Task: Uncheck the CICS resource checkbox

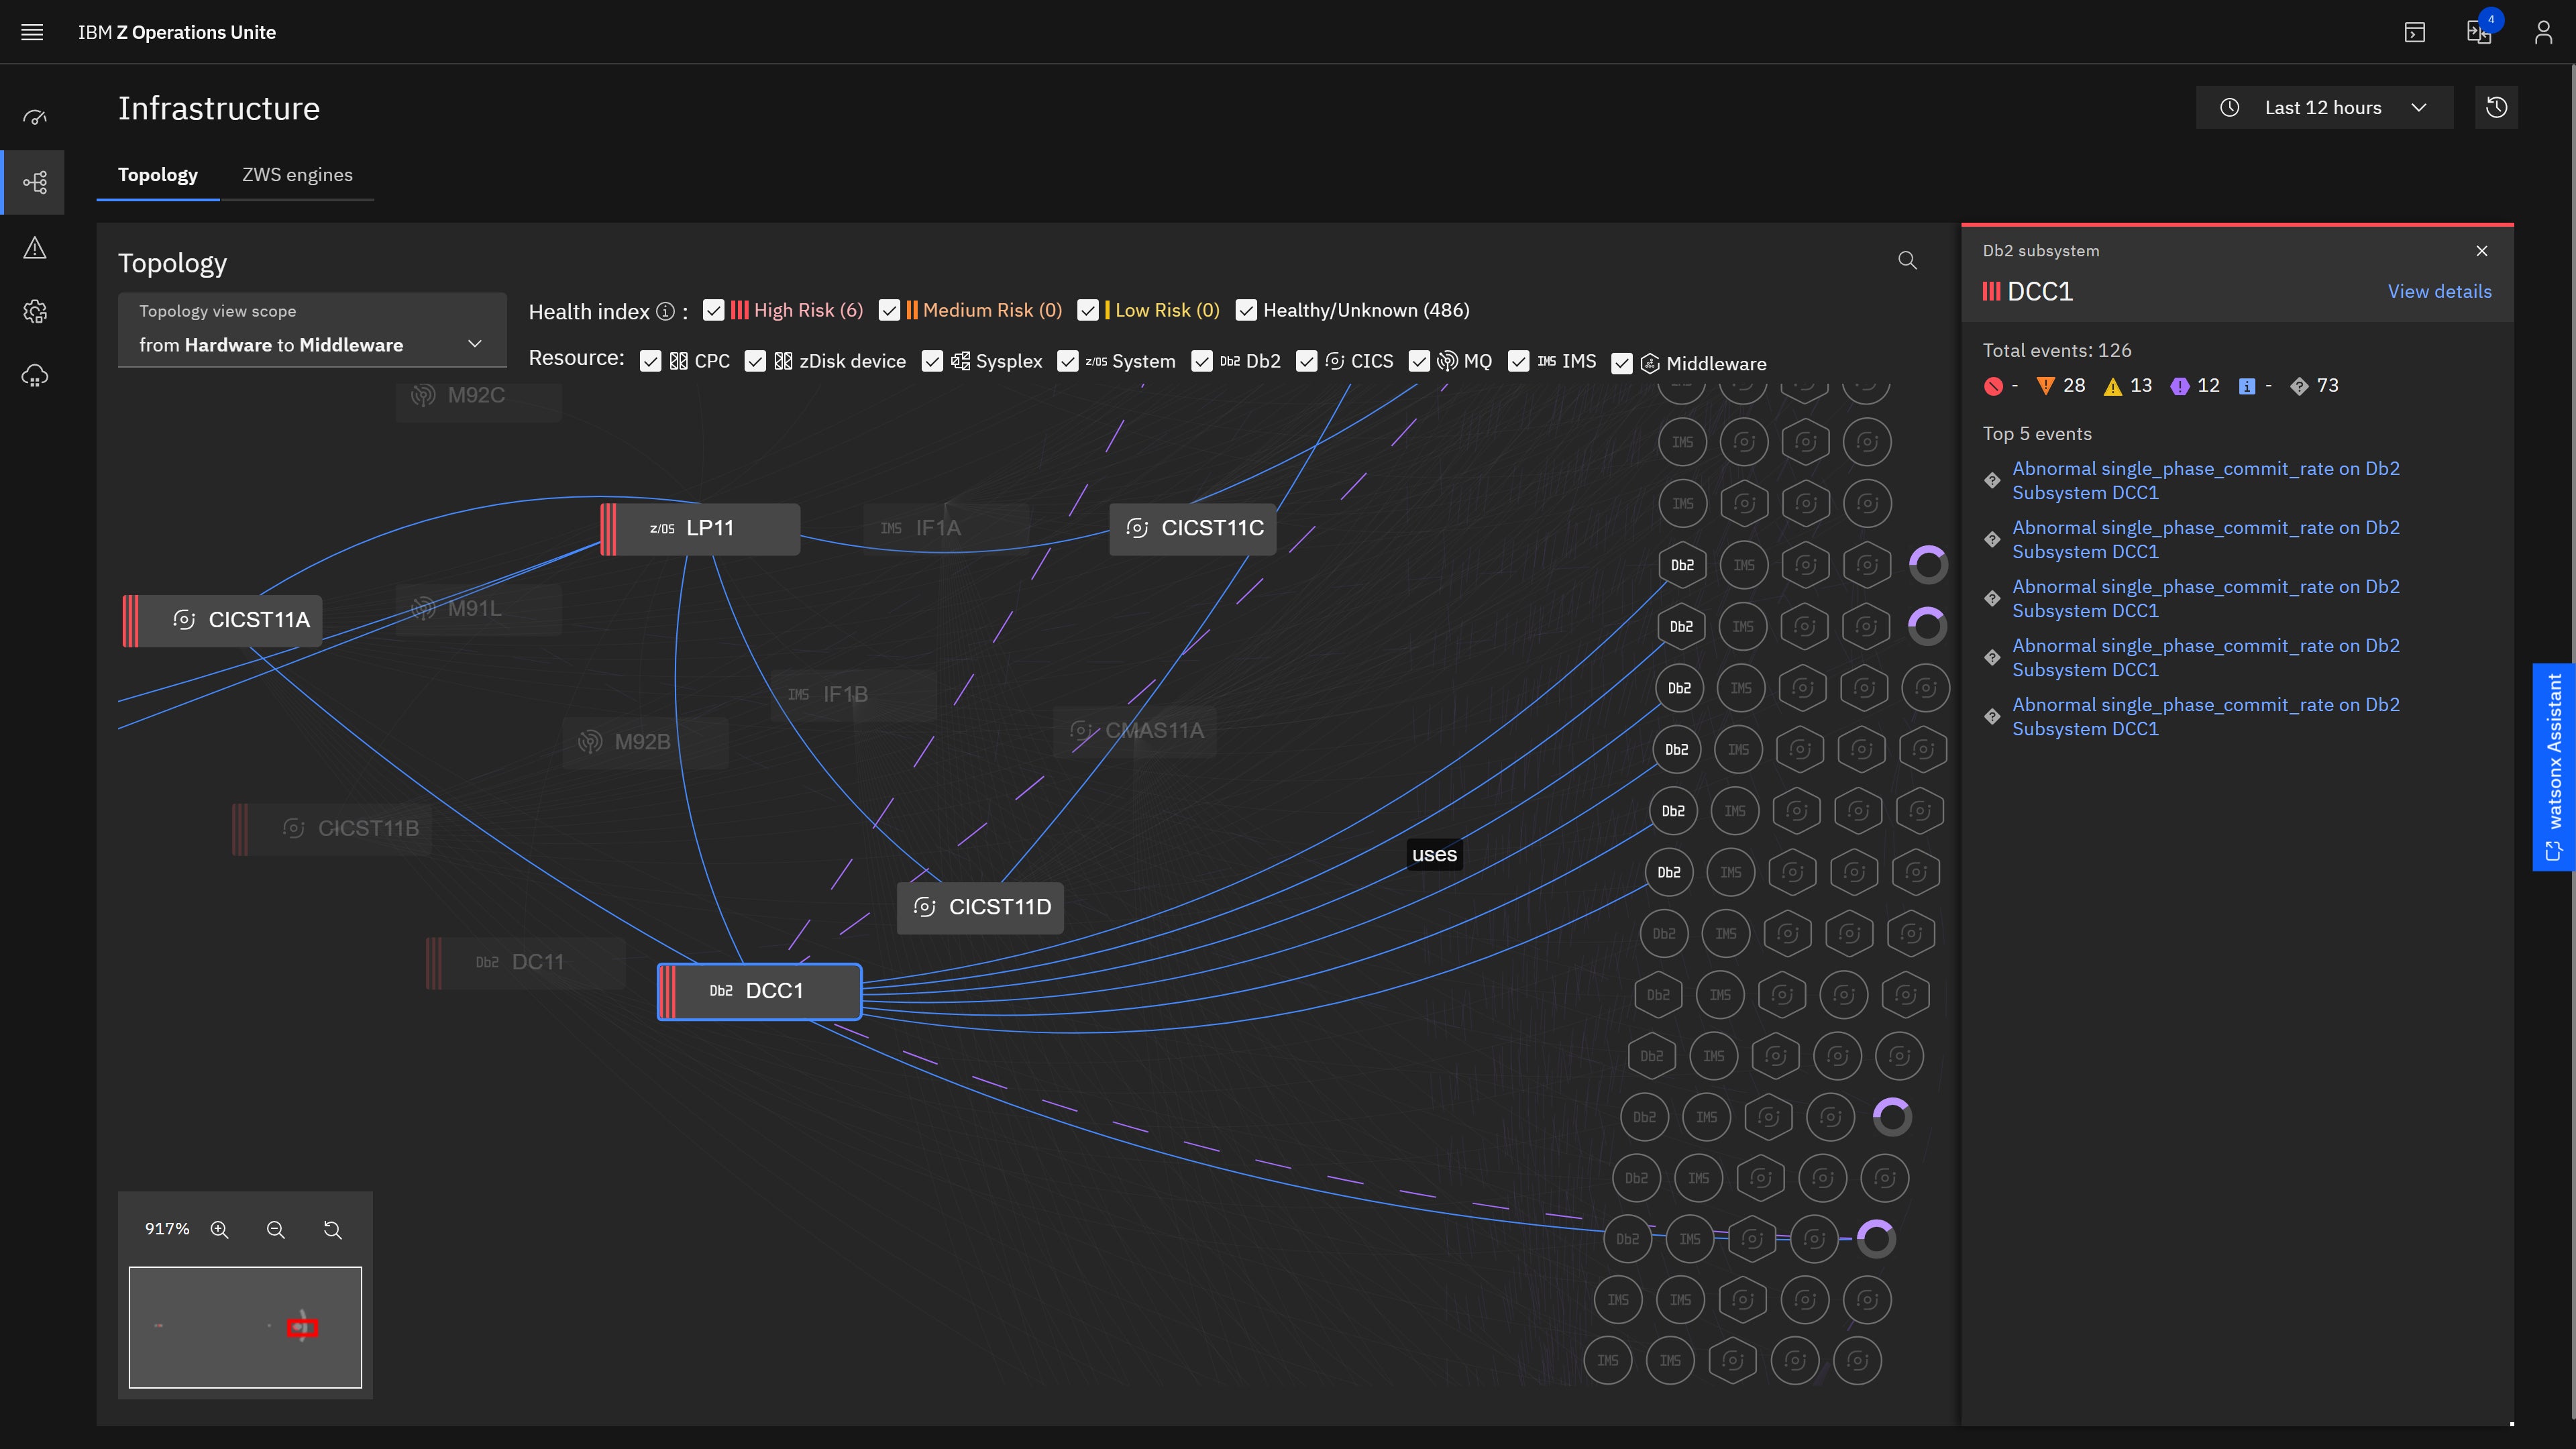Action: [x=1306, y=361]
